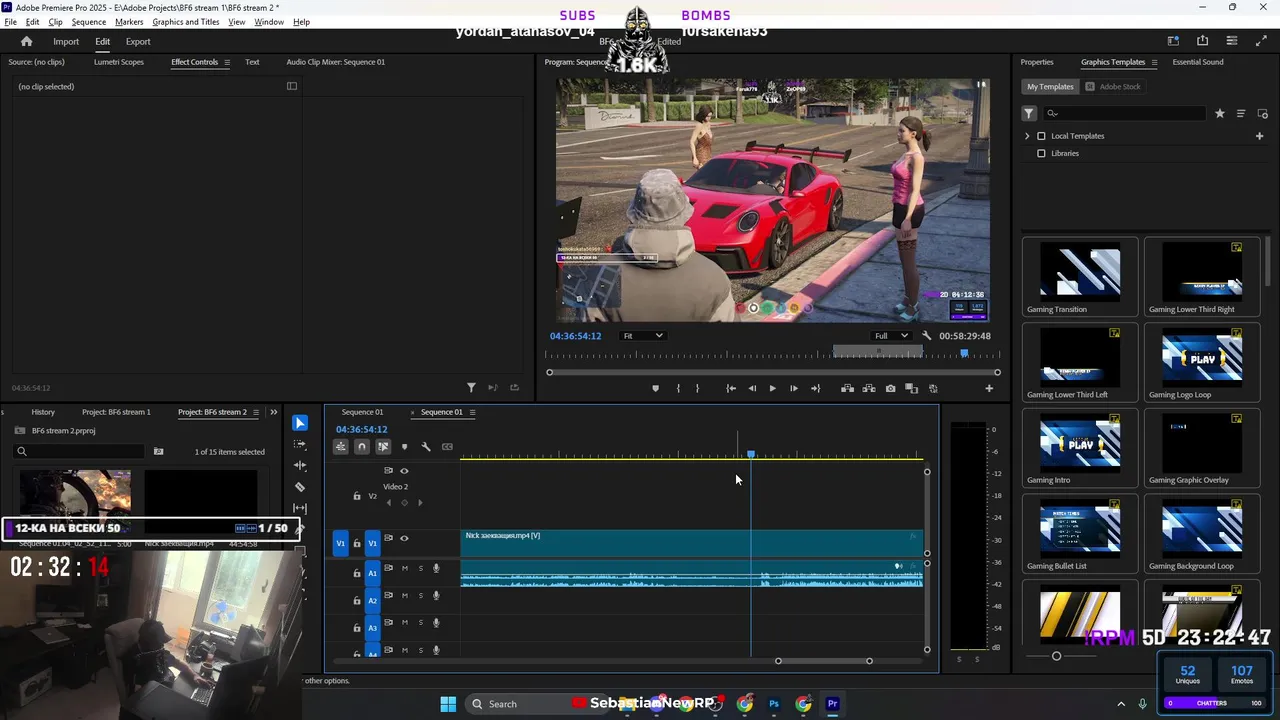Viewport: 1280px width, 720px height.
Task: Open Timeline Display Settings wrench
Action: pyautogui.click(x=426, y=447)
